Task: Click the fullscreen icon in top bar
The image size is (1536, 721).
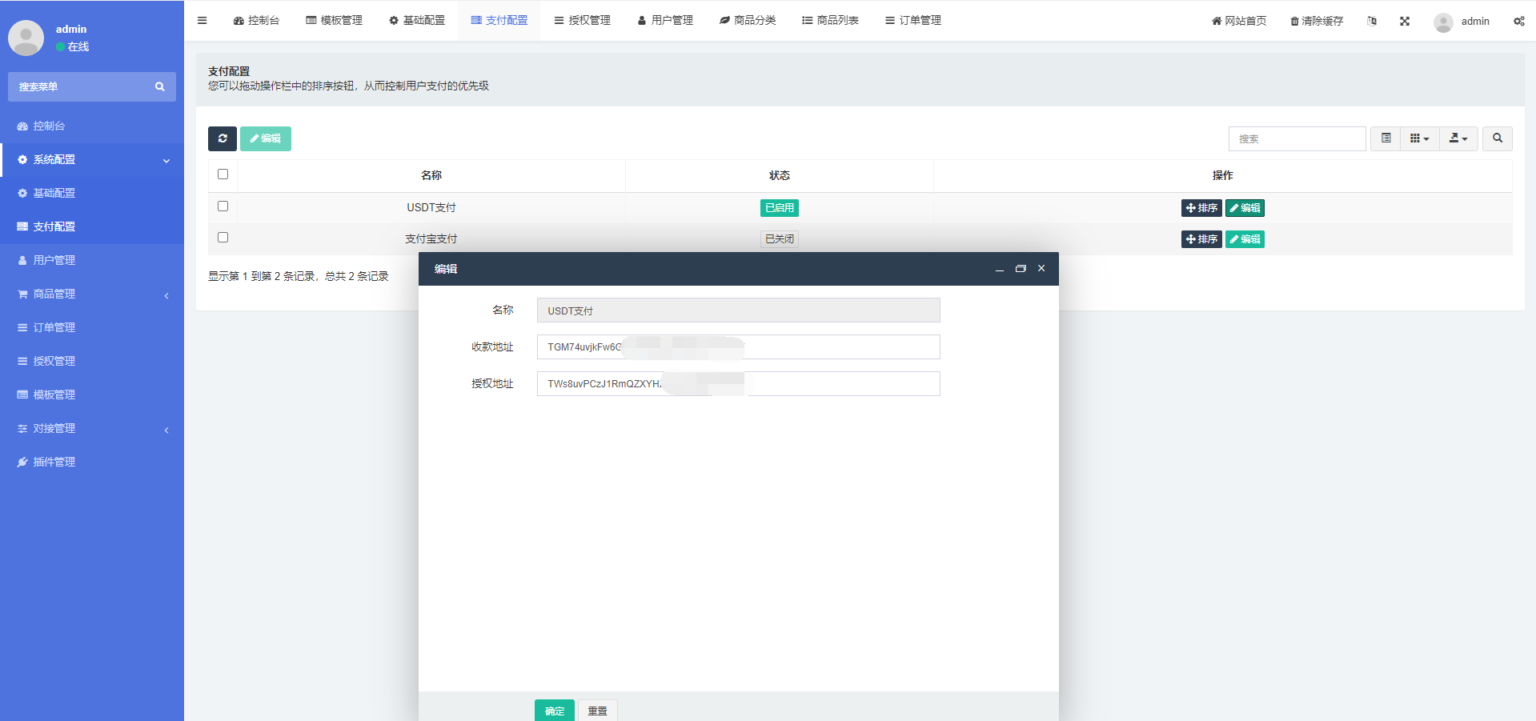Action: pos(1404,21)
